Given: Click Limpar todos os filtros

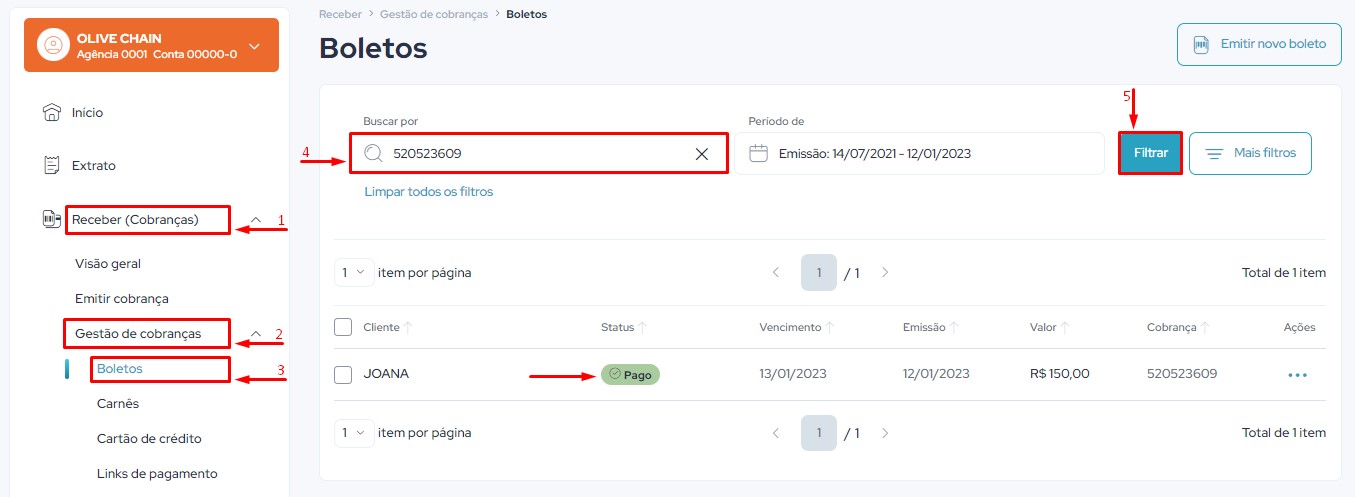Looking at the screenshot, I should [428, 192].
